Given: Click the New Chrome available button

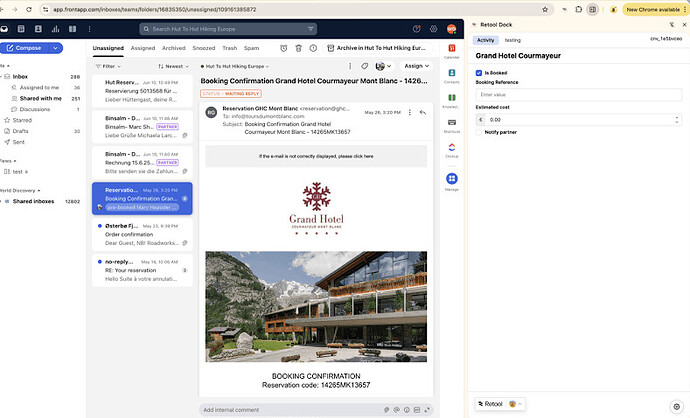Looking at the screenshot, I should [x=656, y=9].
